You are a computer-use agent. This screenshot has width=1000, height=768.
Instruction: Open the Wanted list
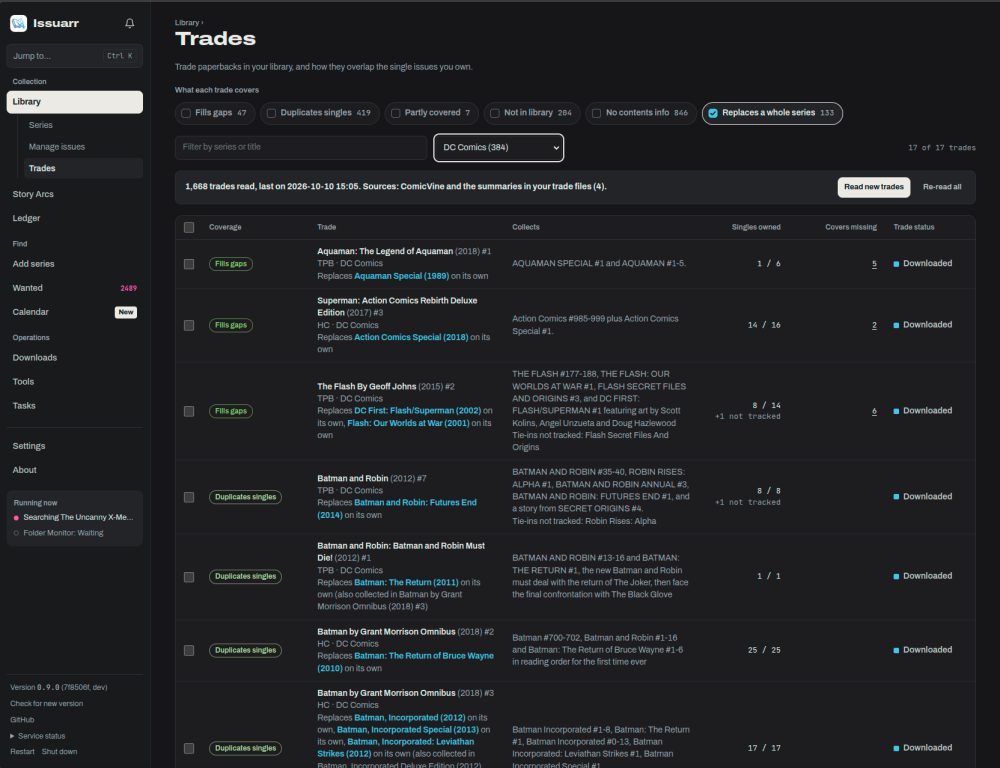point(27,288)
